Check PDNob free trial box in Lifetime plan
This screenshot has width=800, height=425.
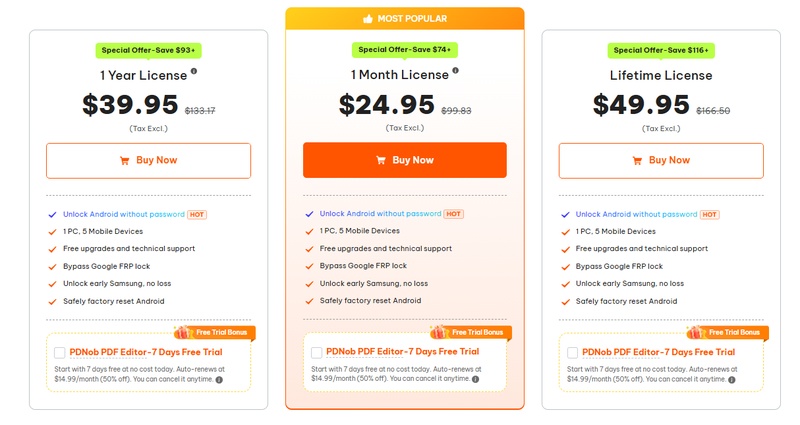click(x=573, y=352)
